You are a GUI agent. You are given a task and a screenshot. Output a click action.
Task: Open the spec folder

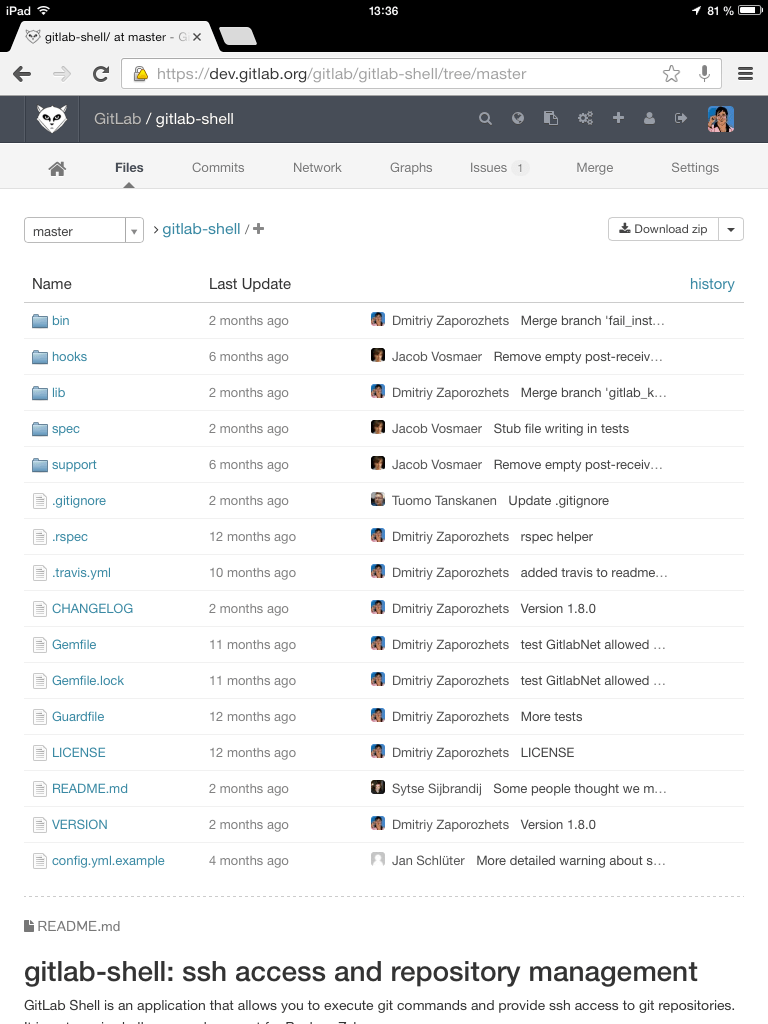point(66,429)
